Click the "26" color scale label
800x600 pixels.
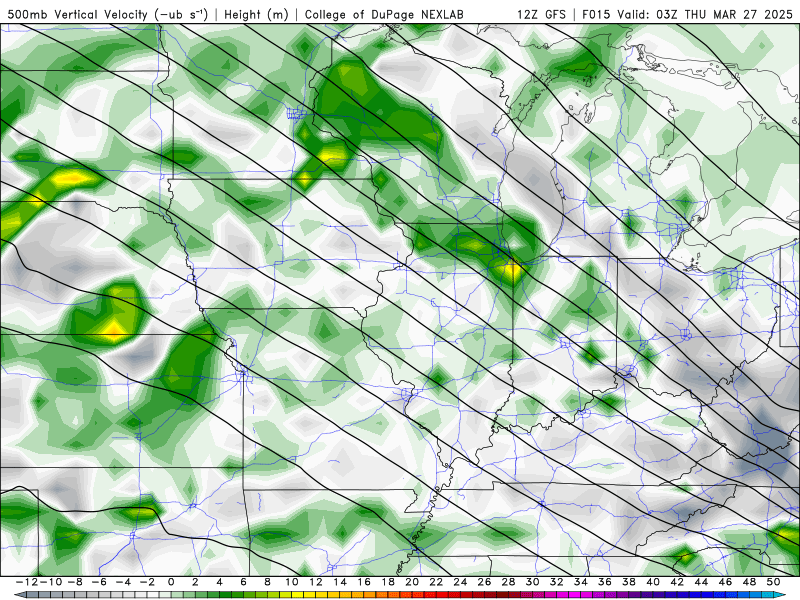(485, 582)
